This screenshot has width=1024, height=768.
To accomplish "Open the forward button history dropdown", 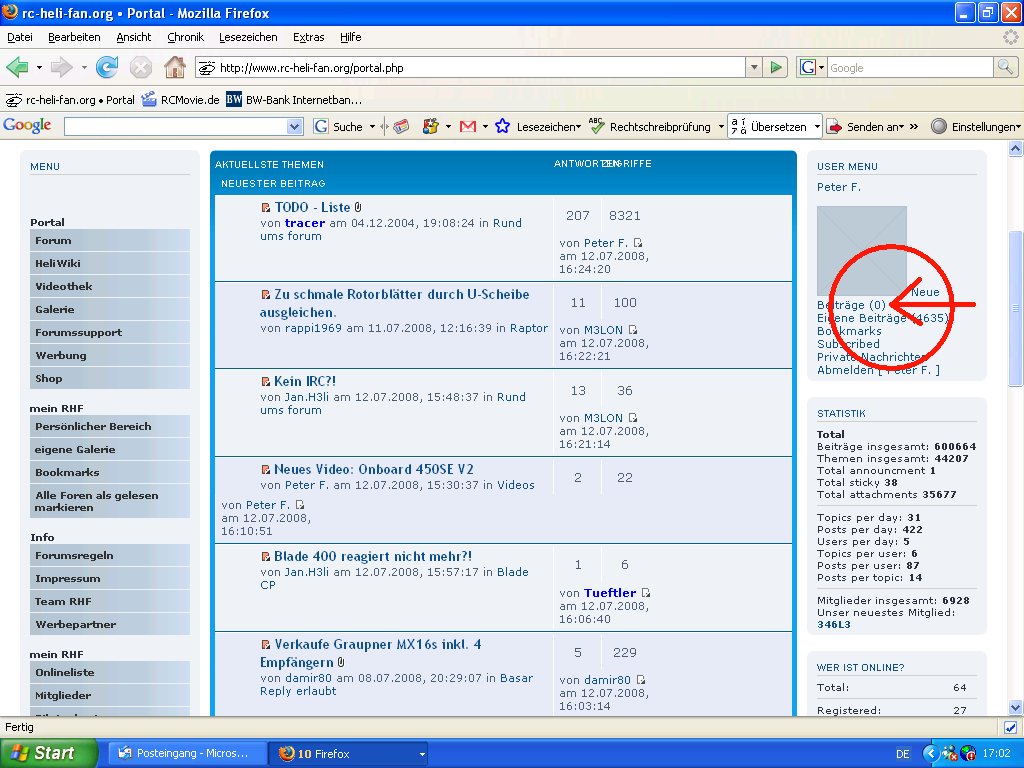I will (84, 67).
